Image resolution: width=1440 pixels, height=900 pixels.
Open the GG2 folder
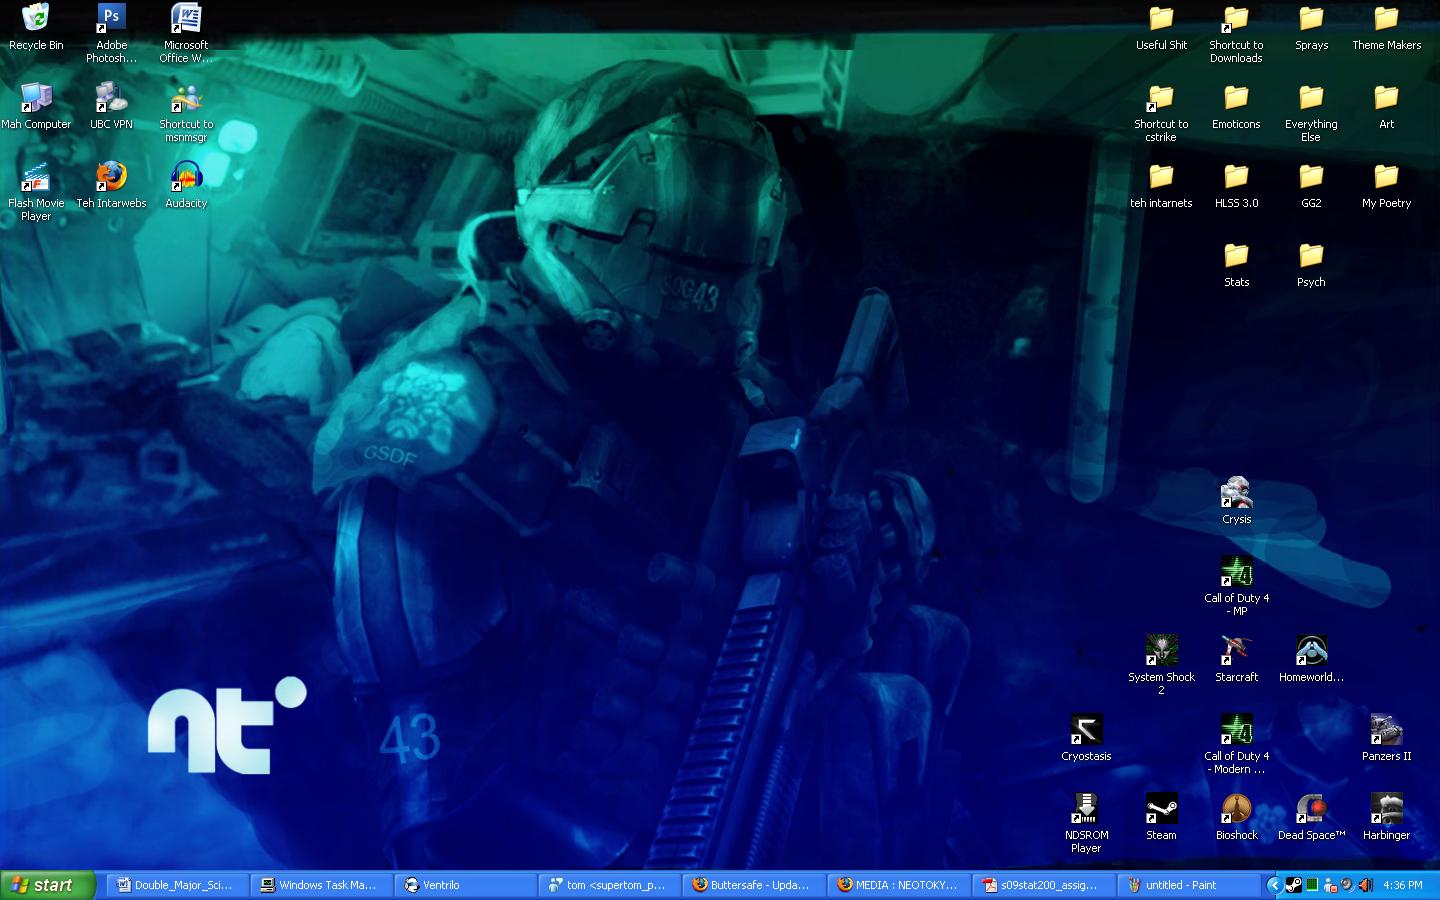pos(1311,185)
